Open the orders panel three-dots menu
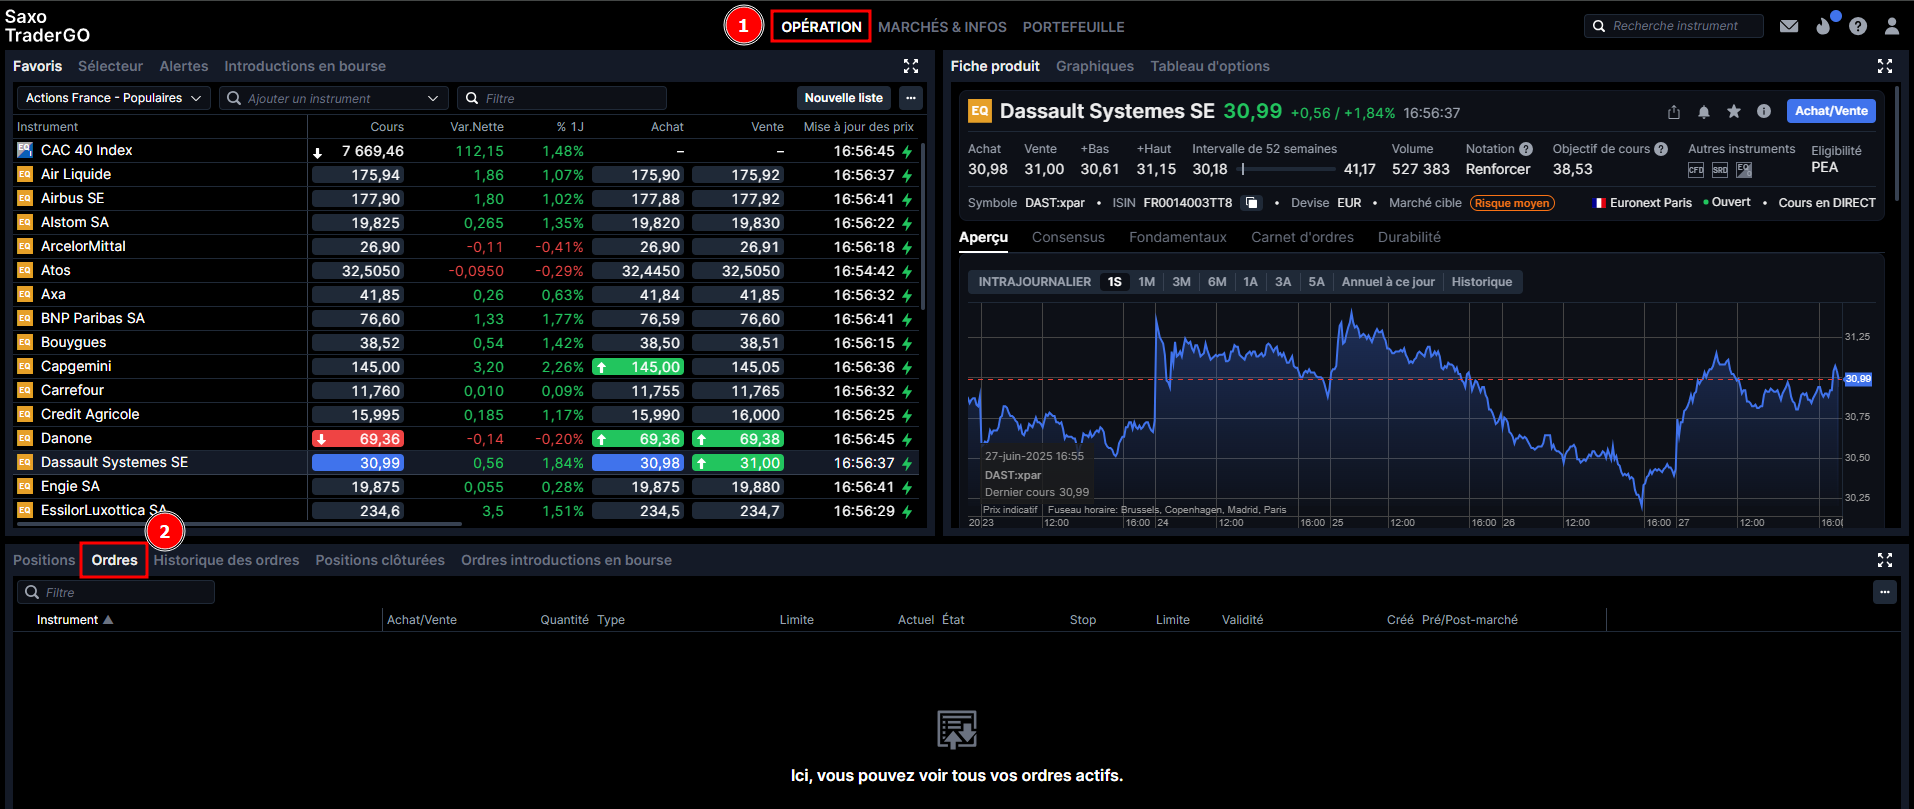This screenshot has width=1914, height=809. click(x=1884, y=592)
